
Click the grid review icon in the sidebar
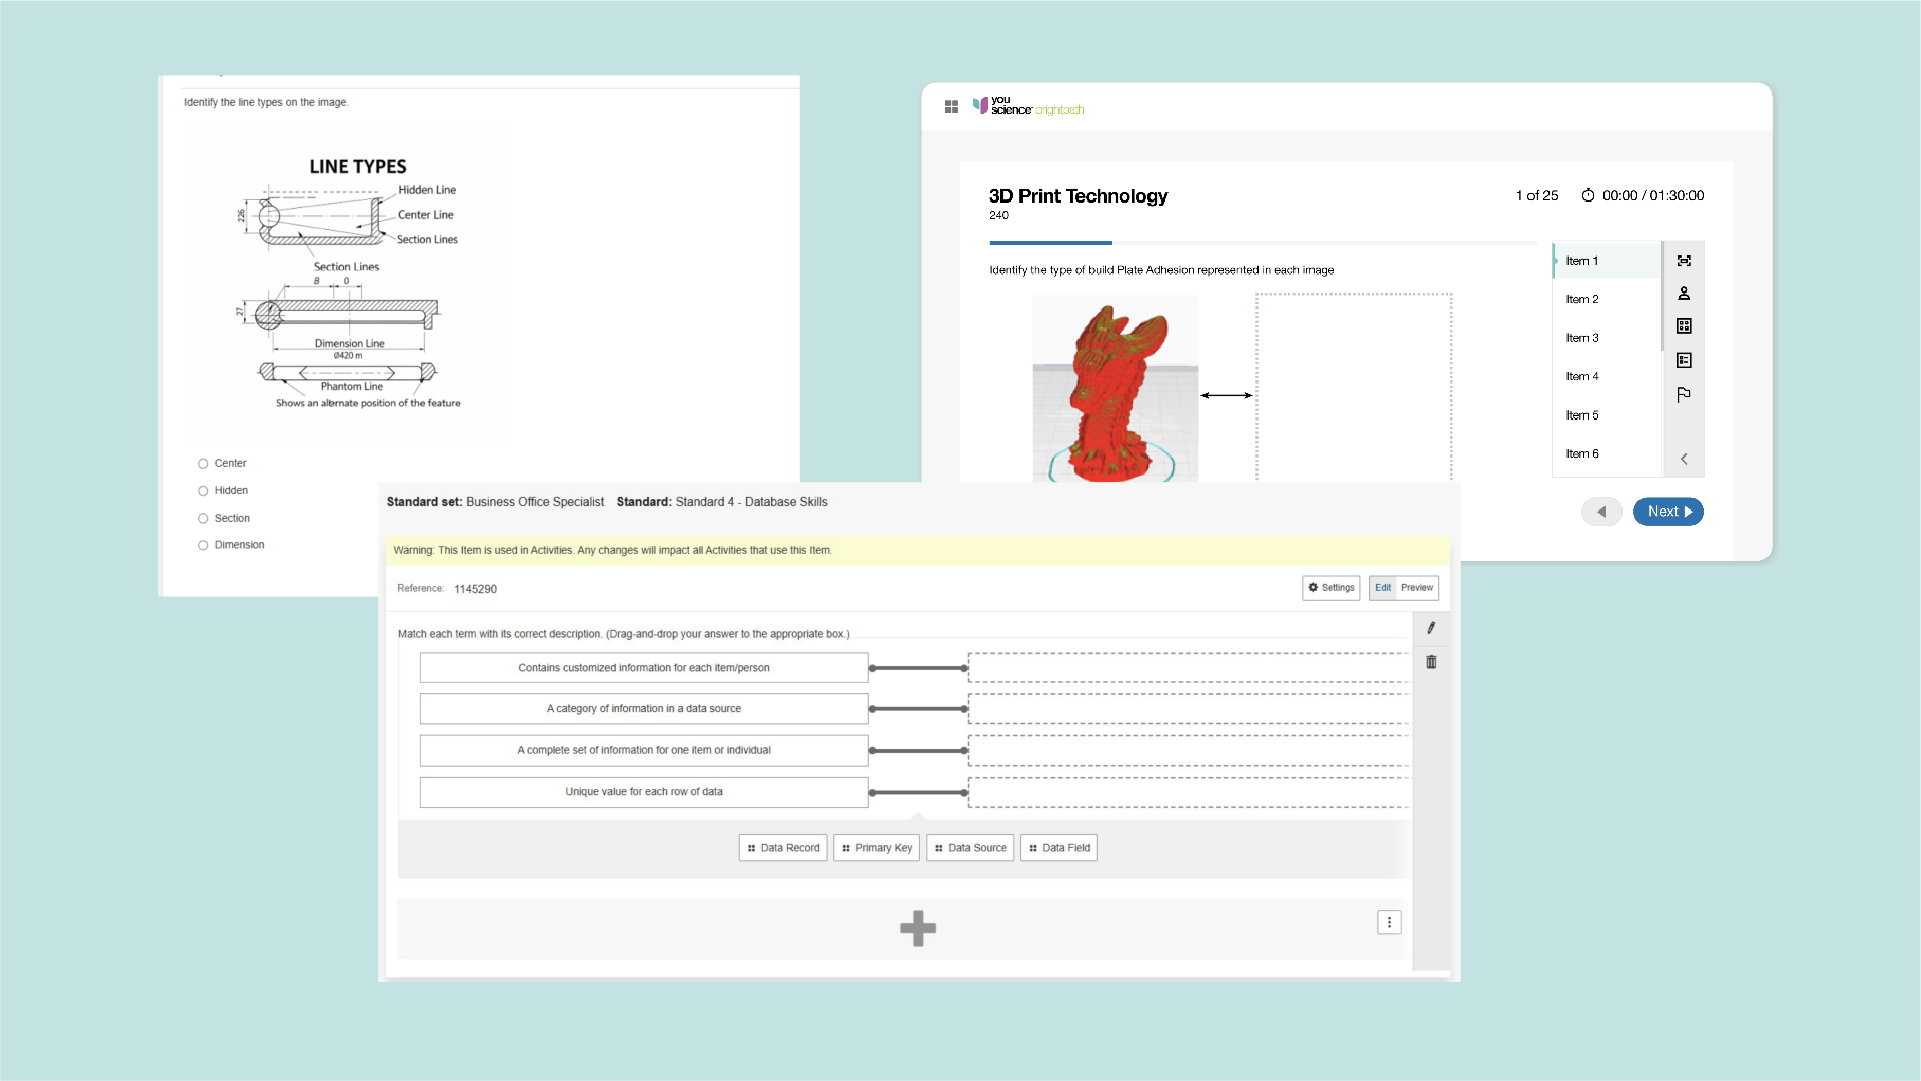point(1685,326)
